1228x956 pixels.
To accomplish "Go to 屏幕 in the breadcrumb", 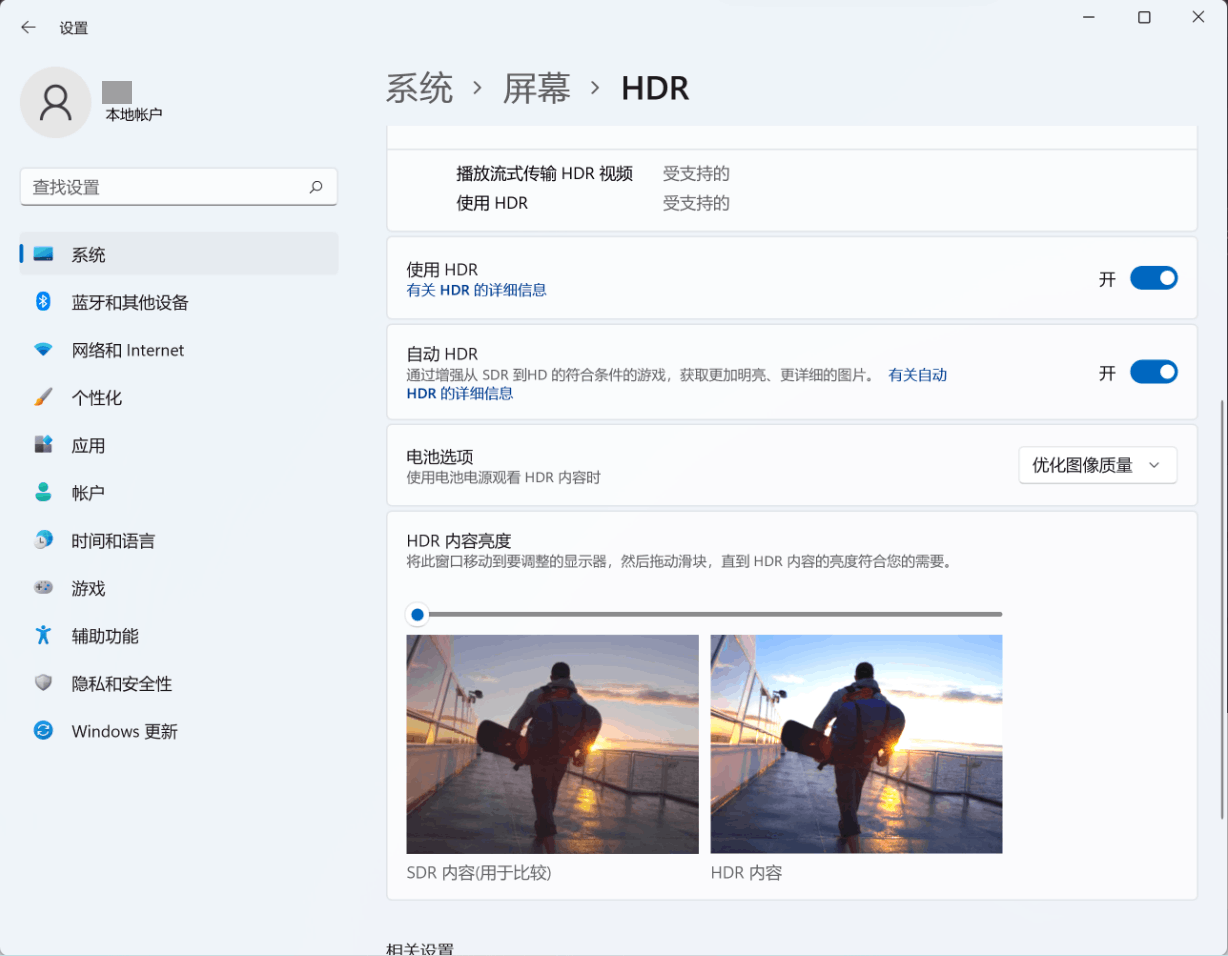I will click(537, 88).
